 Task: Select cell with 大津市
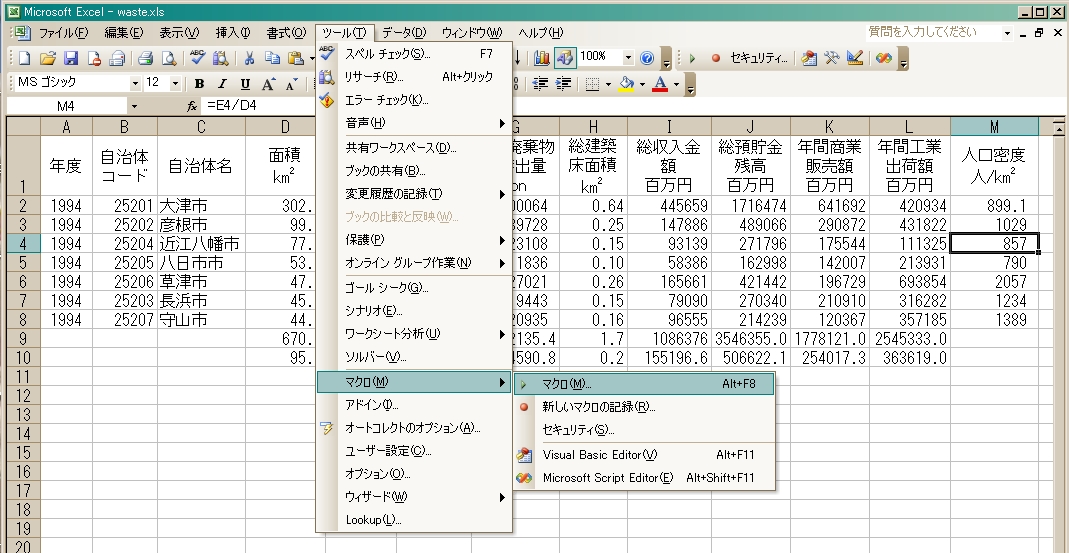click(201, 206)
